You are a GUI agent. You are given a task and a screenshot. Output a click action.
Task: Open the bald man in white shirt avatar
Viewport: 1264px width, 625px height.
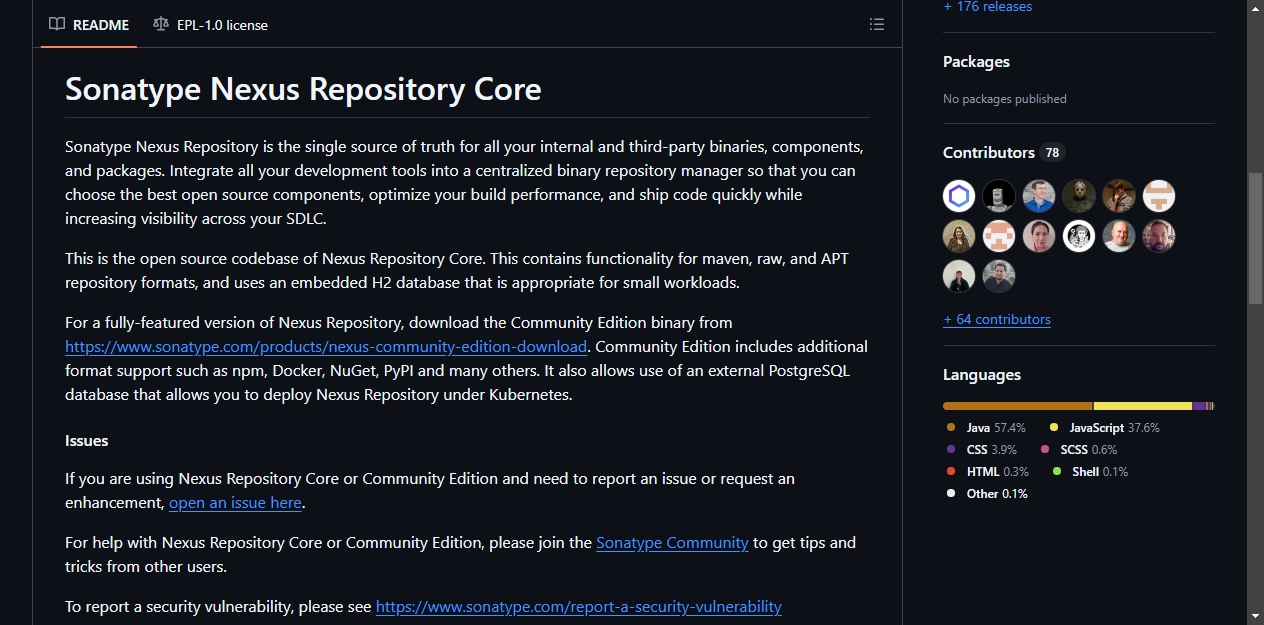point(1119,236)
